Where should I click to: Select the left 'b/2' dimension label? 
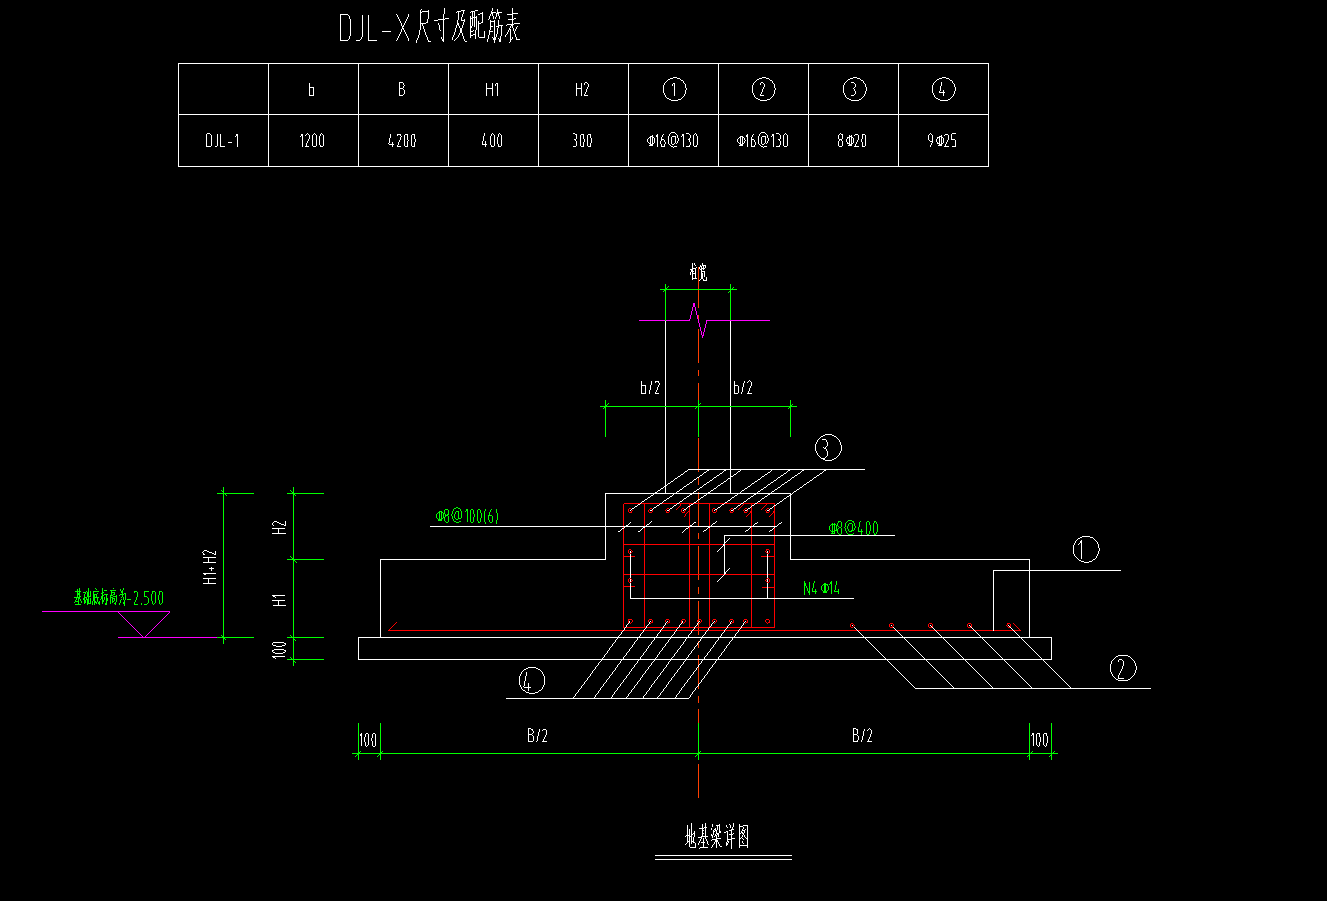pyautogui.click(x=650, y=389)
